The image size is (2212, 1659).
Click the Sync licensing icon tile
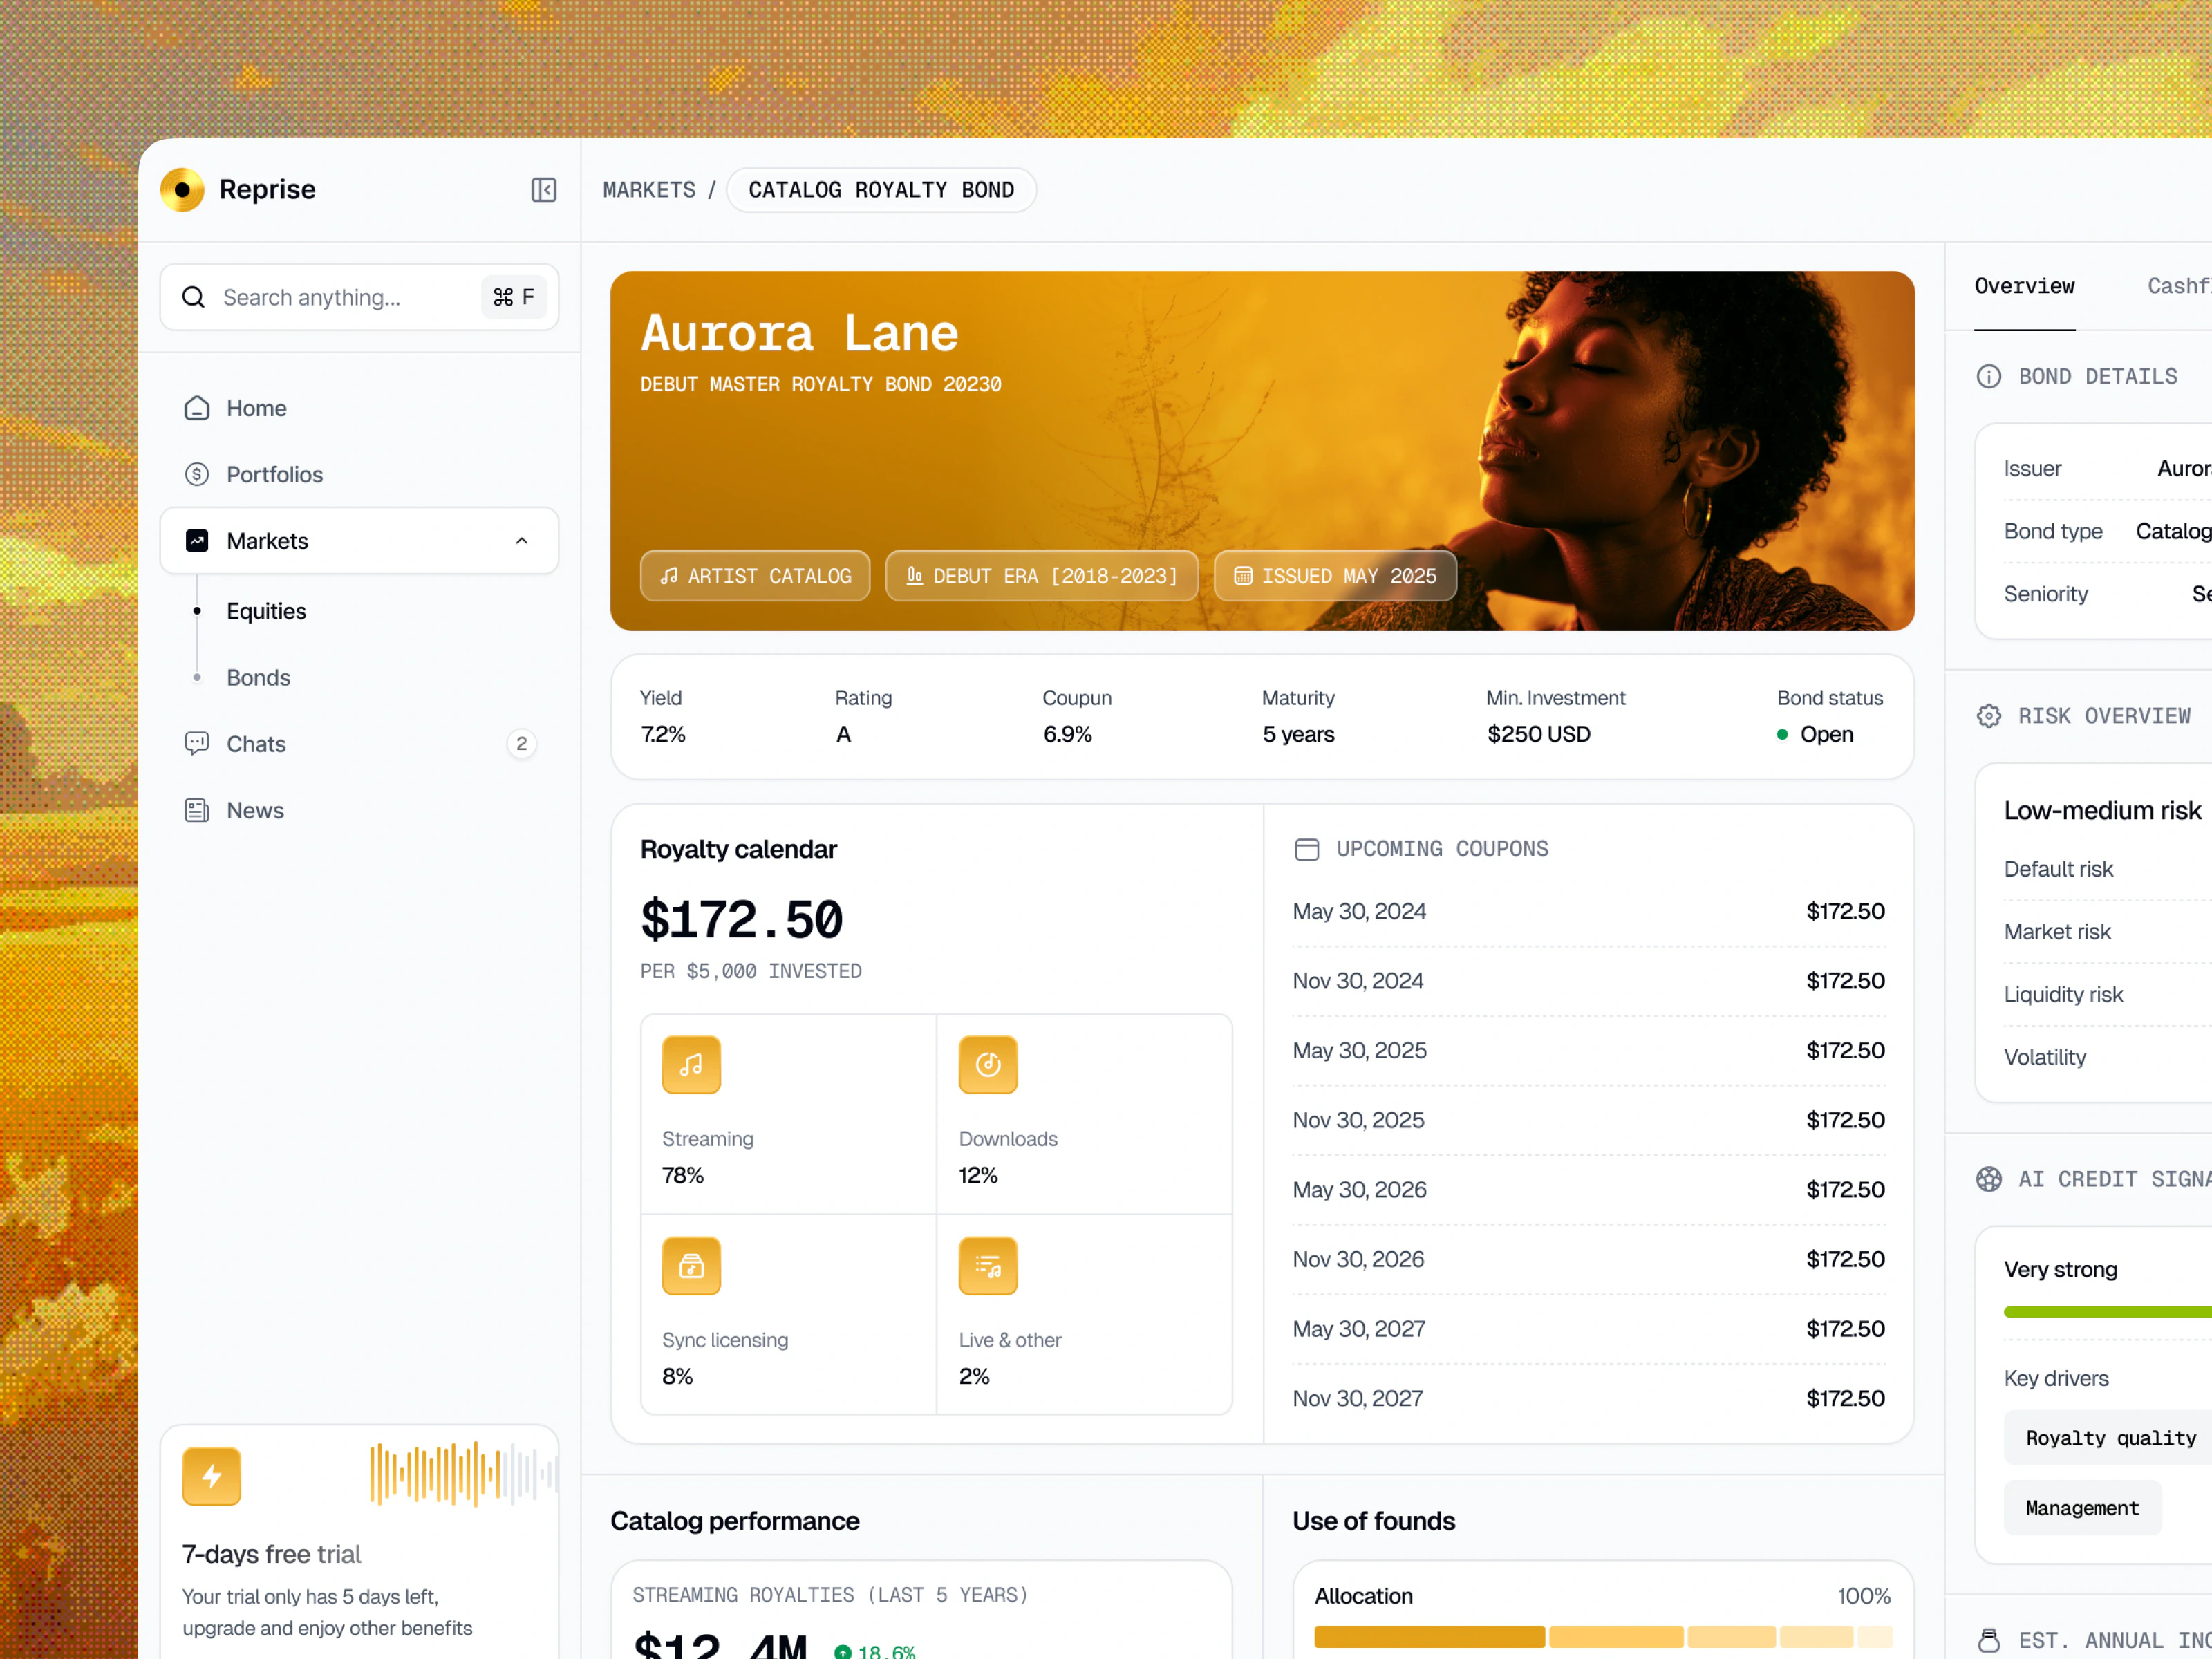coord(691,1266)
